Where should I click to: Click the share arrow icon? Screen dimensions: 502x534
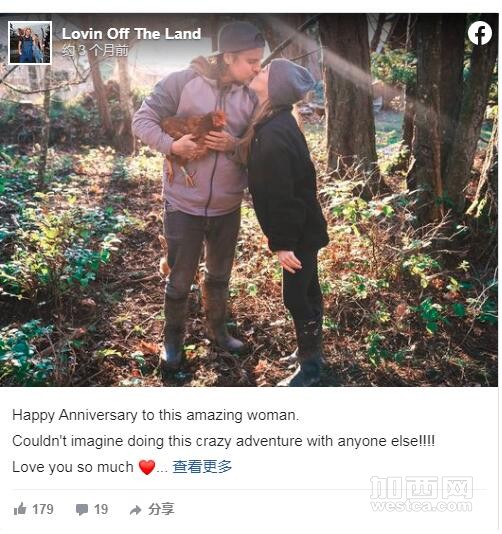[136, 510]
